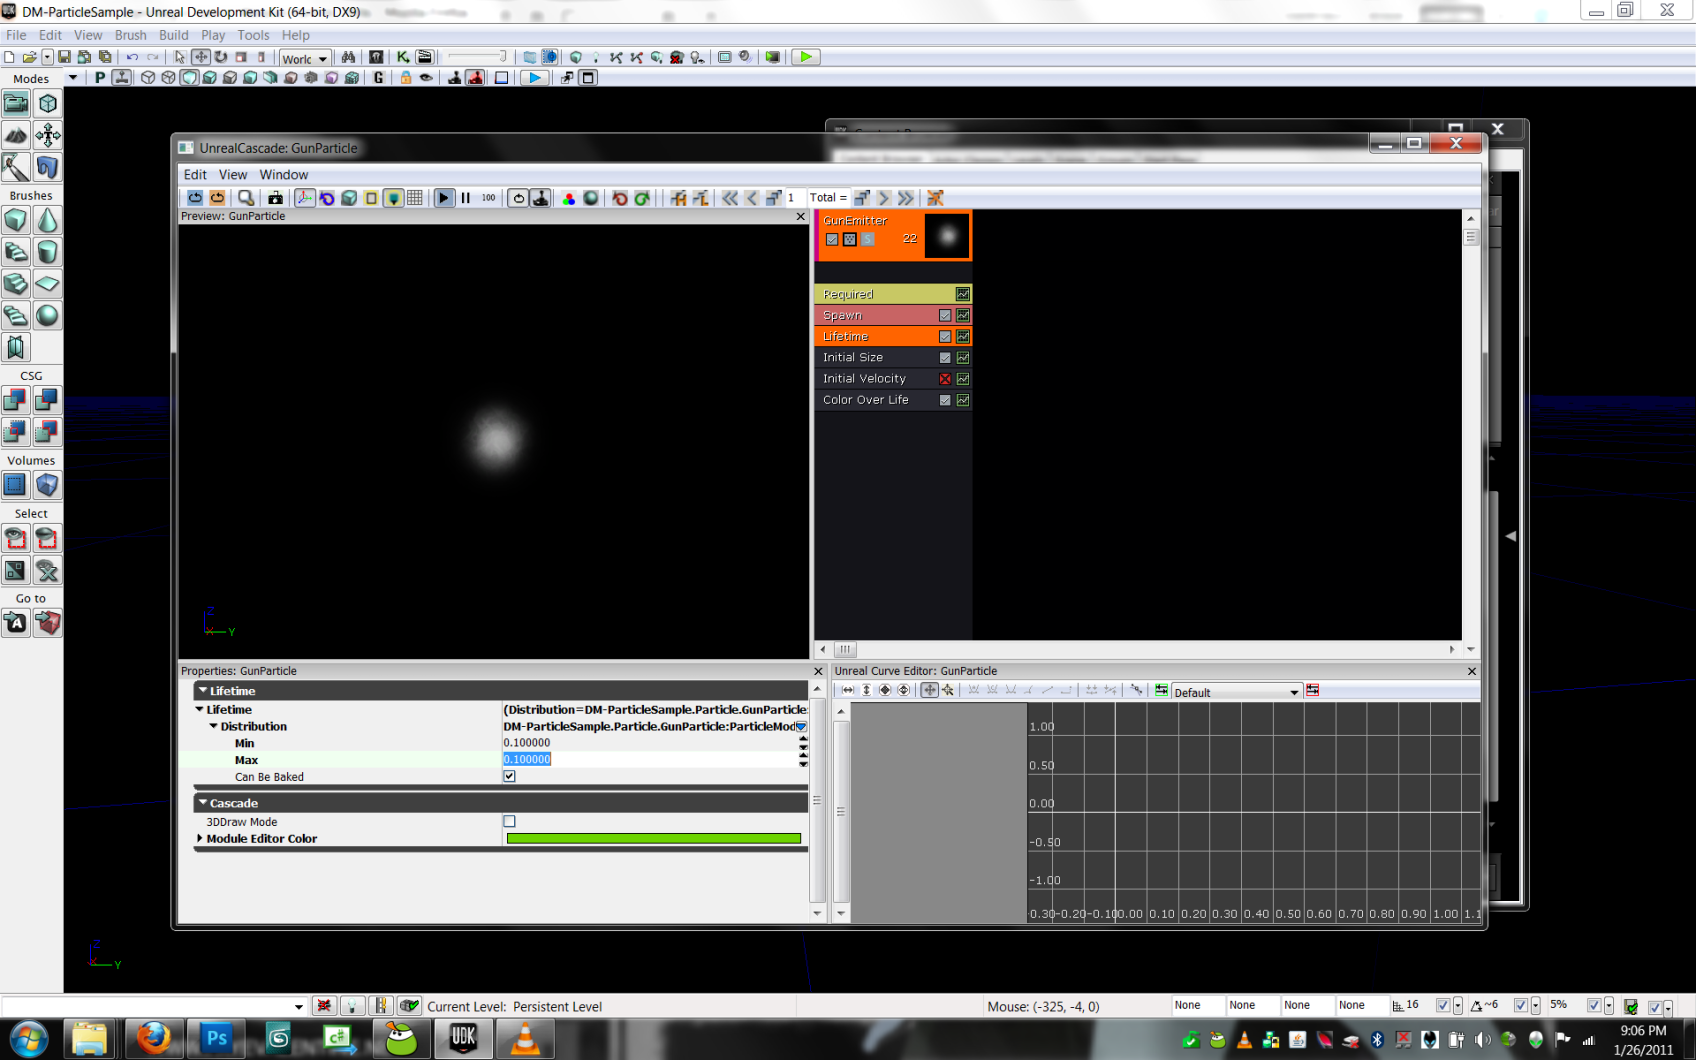The width and height of the screenshot is (1696, 1060).
Task: Open Photoshop from the Windows taskbar
Action: coord(216,1038)
